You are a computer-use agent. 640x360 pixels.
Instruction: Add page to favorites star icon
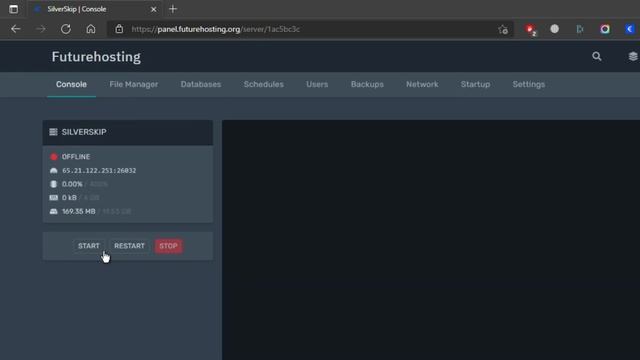[503, 29]
